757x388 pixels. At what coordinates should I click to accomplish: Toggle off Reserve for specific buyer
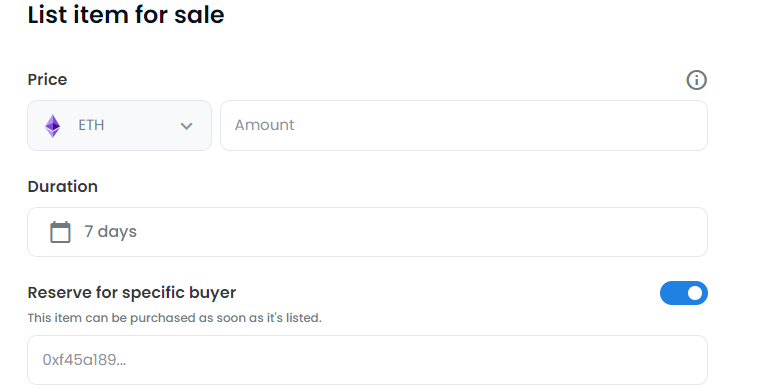coord(684,293)
